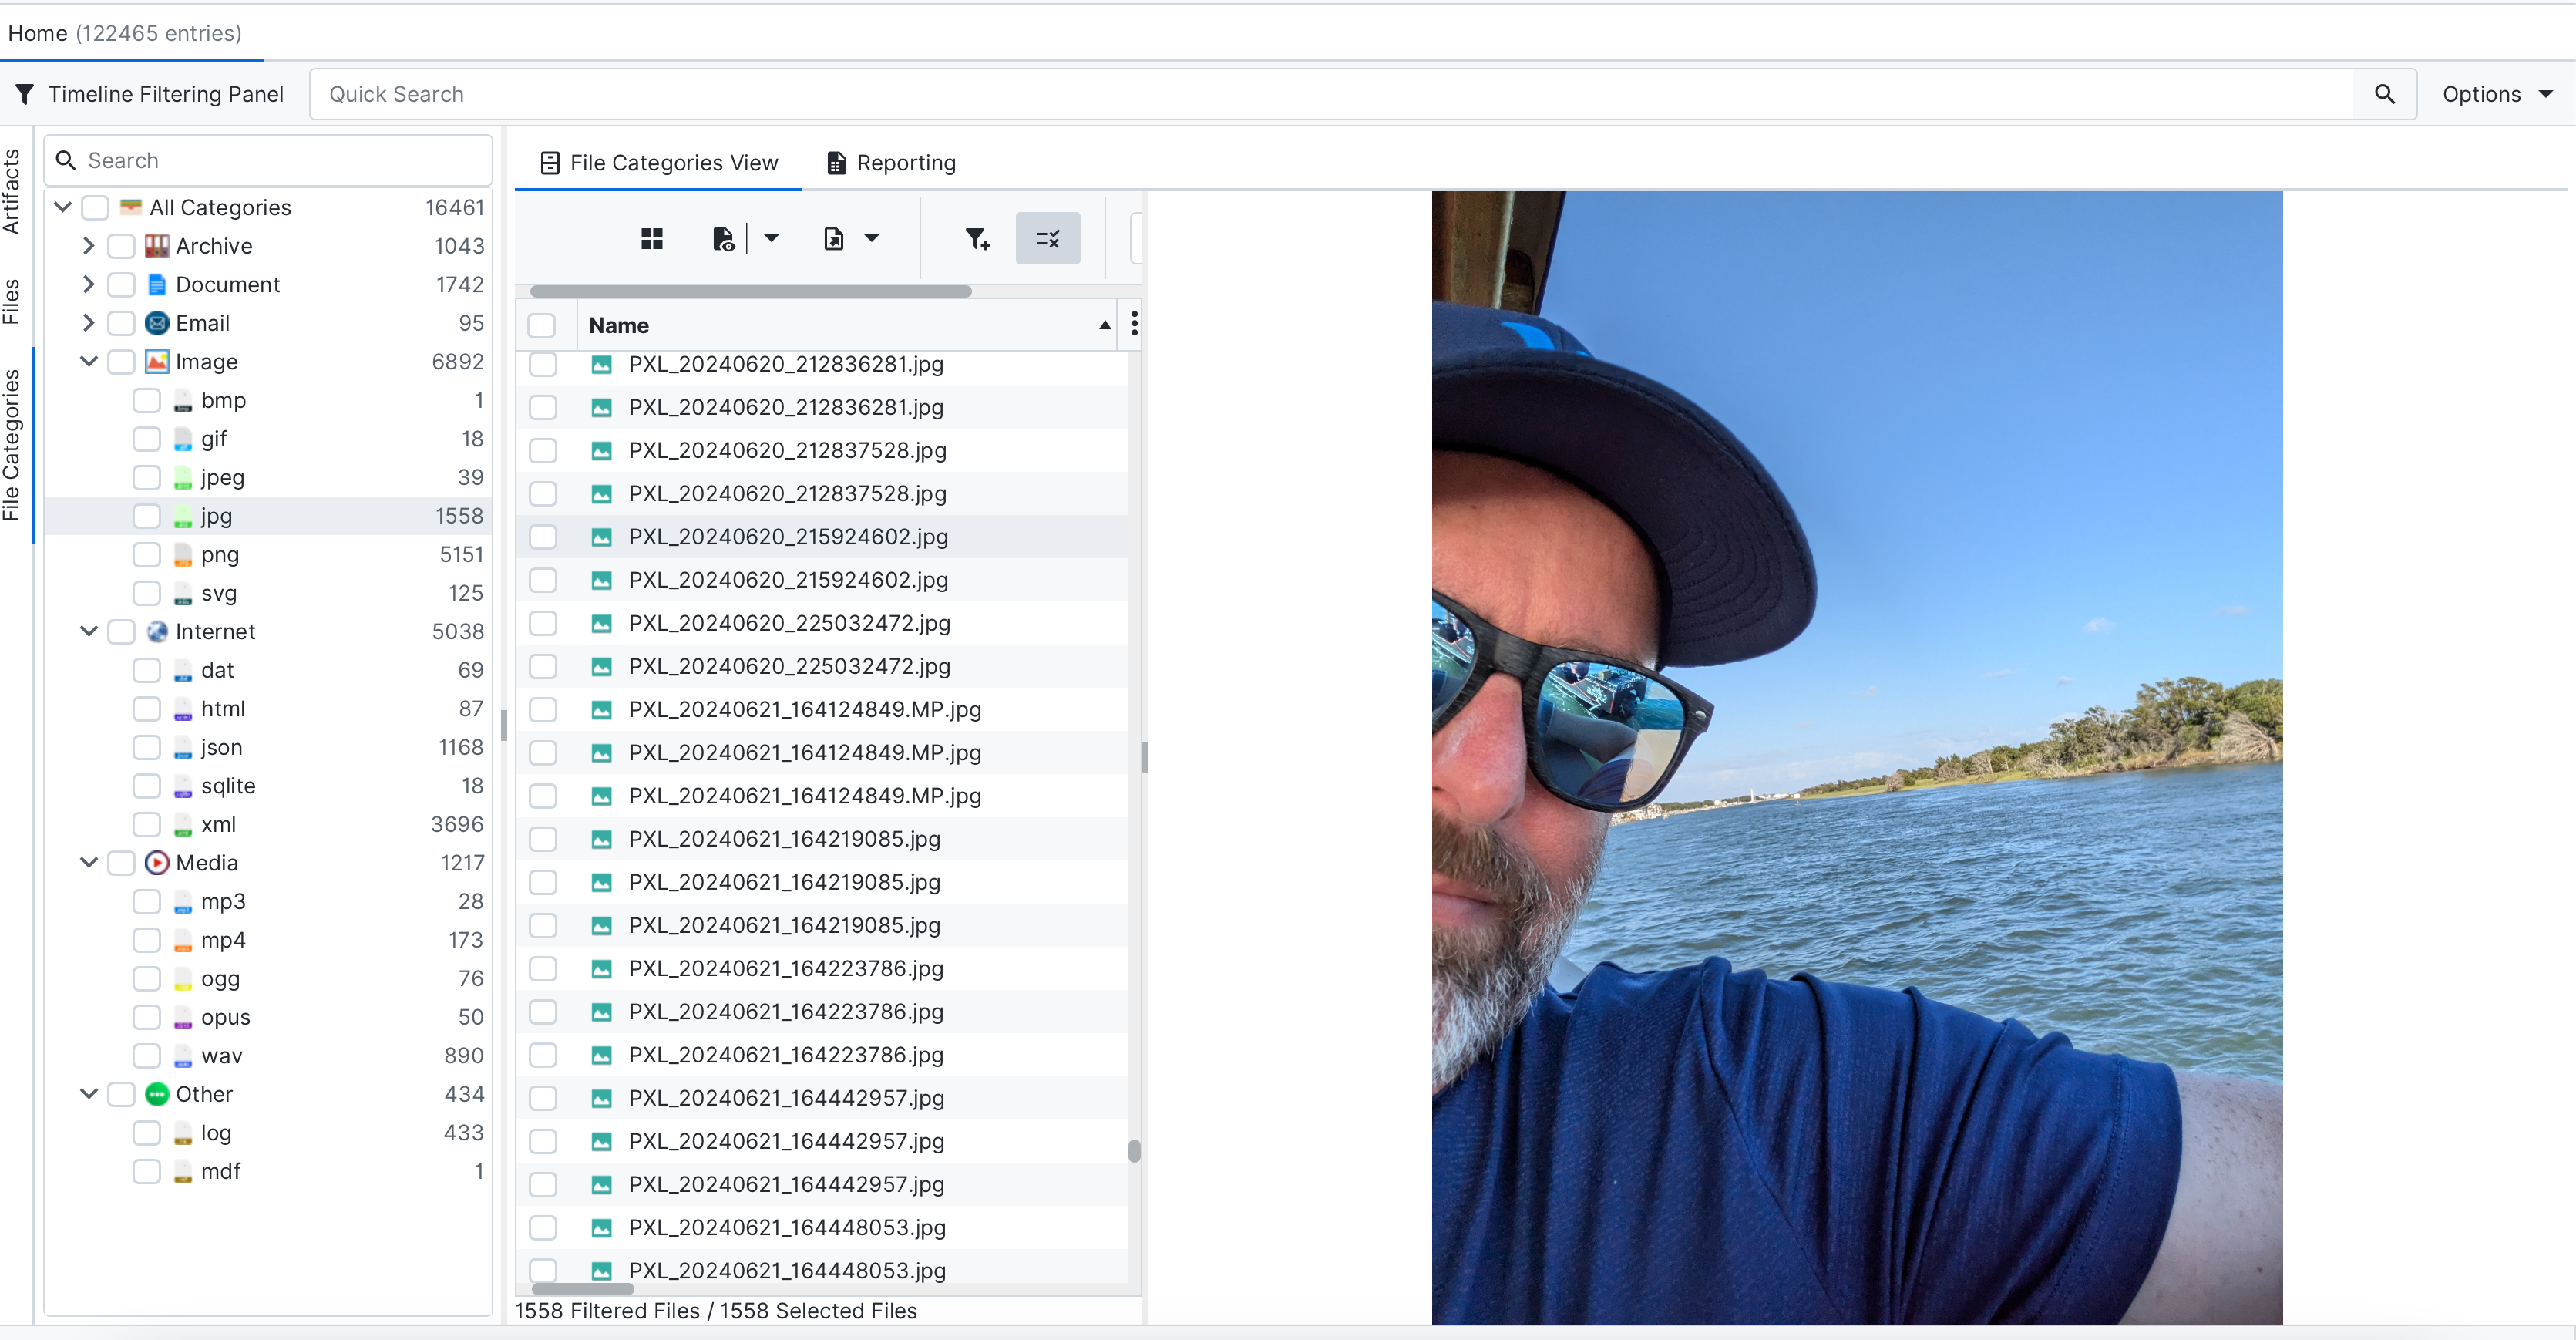Viewport: 2576px width, 1340px height.
Task: Check the png category checkbox
Action: tap(147, 555)
